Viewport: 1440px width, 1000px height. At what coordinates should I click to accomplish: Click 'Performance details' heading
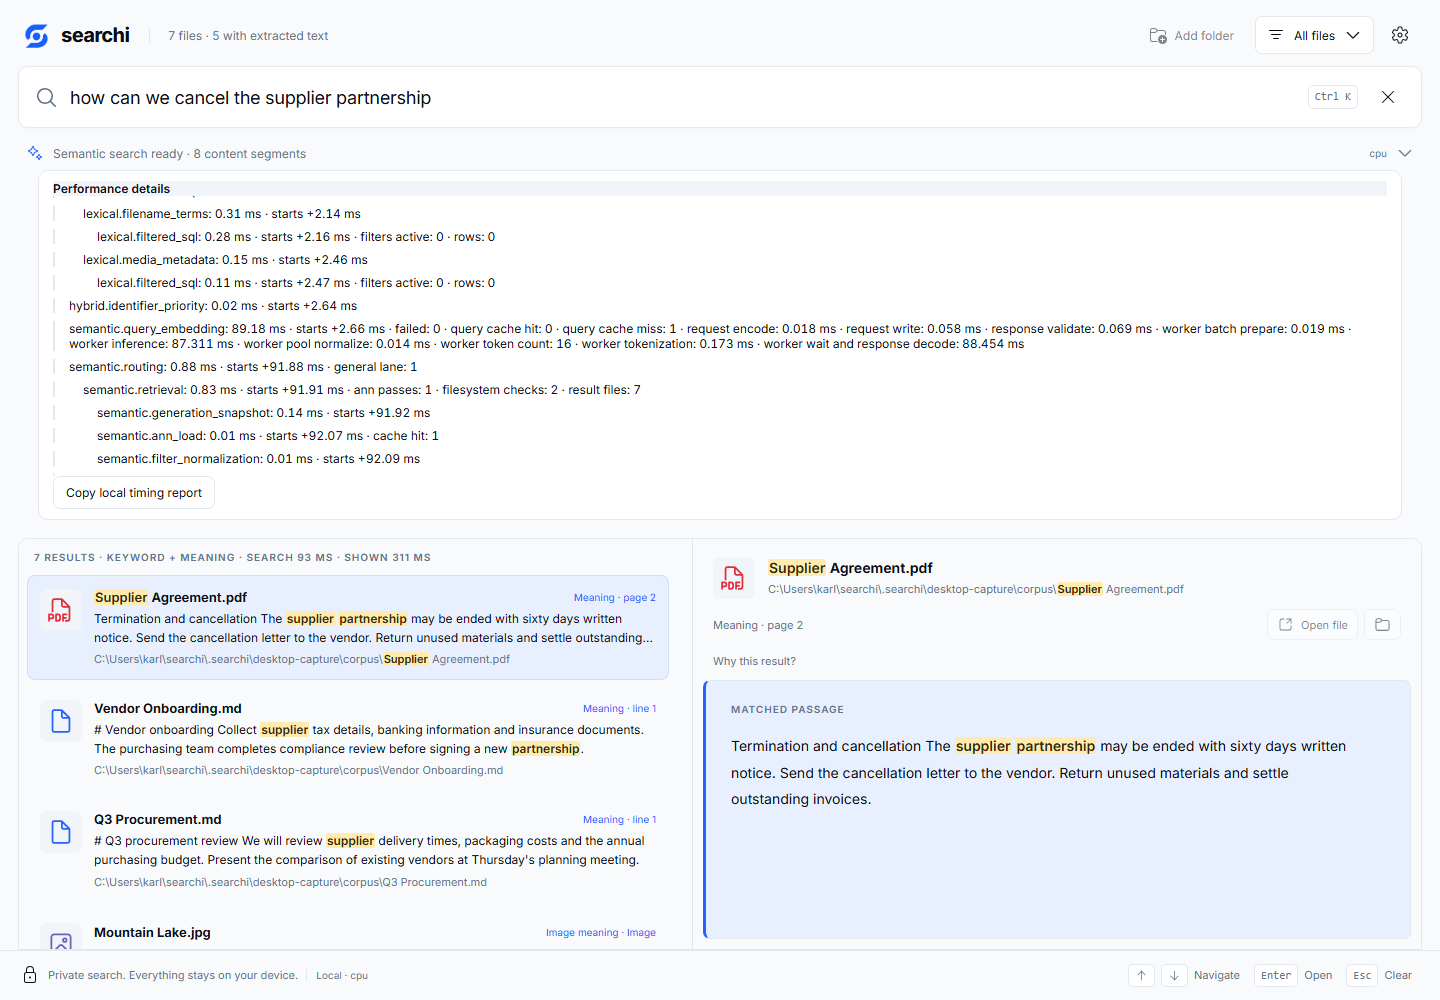pyautogui.click(x=111, y=189)
